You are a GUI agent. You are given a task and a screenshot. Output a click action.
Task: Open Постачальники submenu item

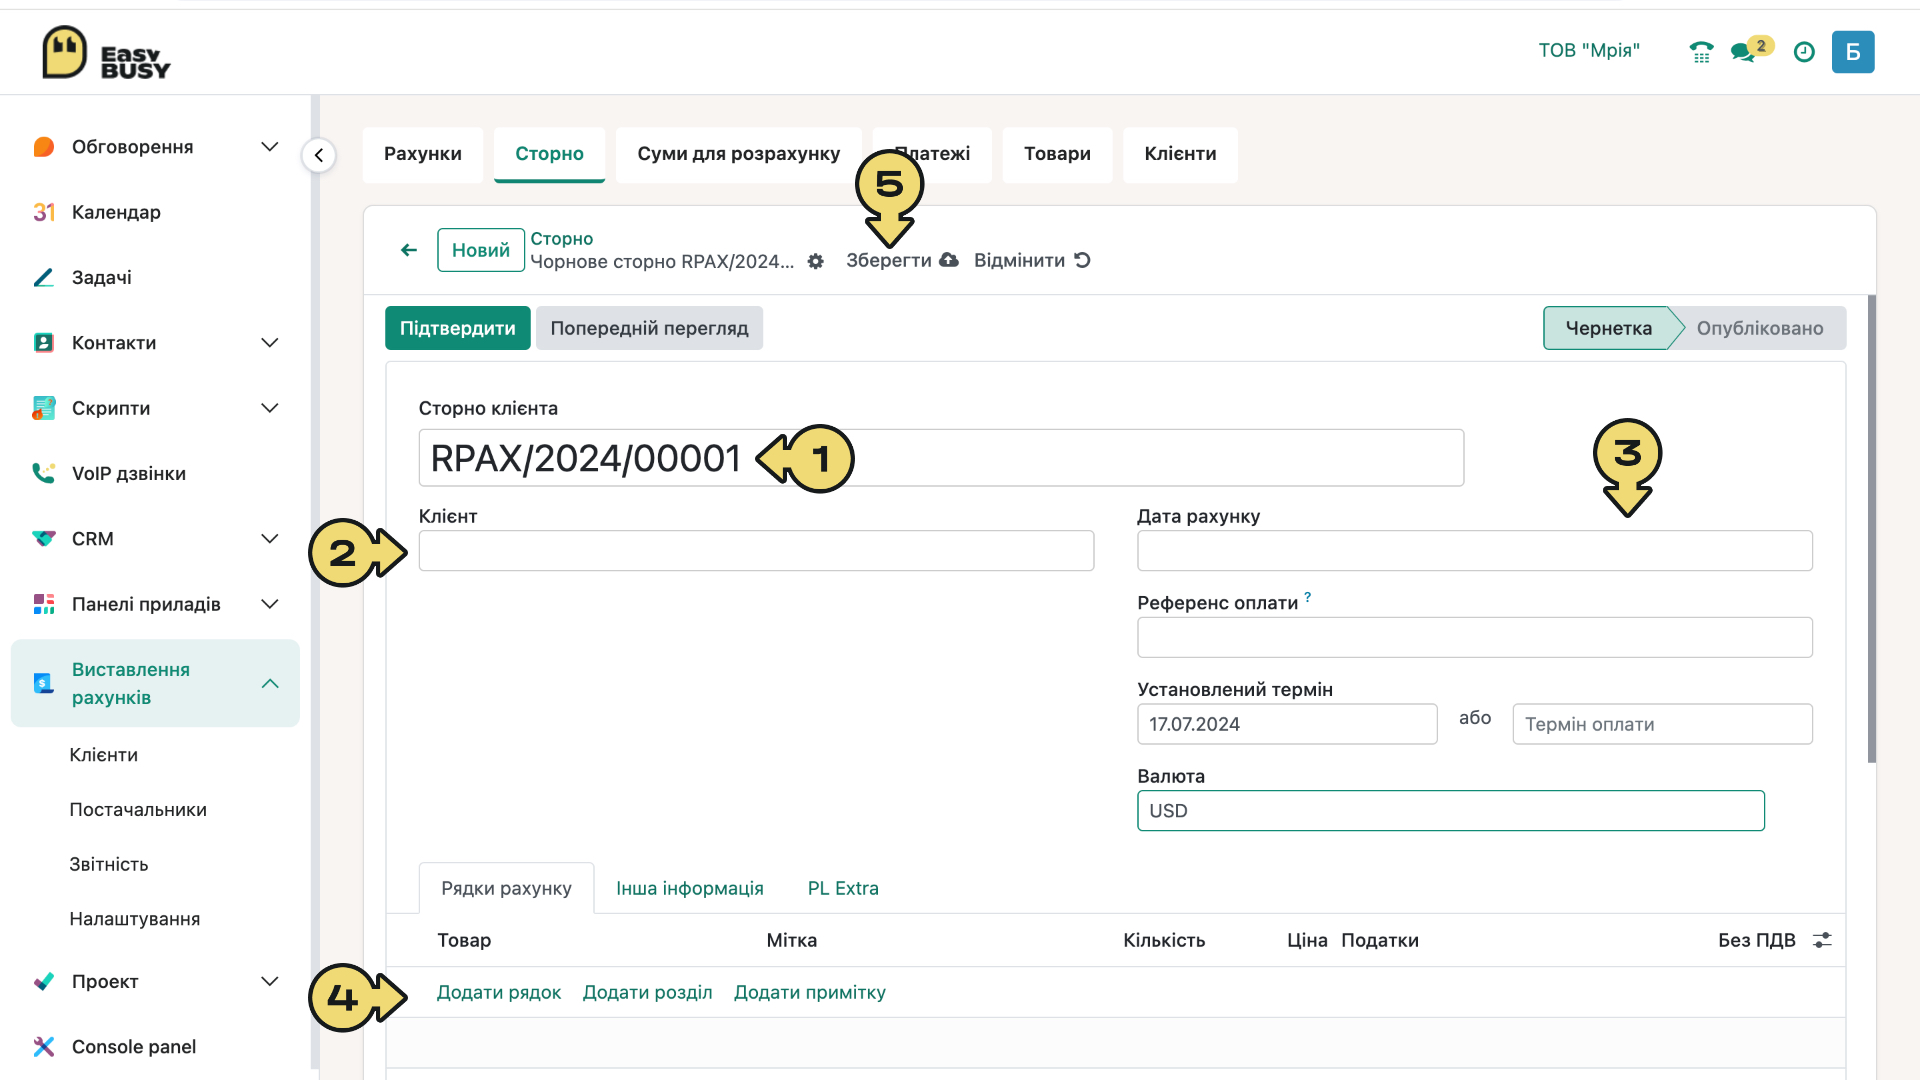click(138, 810)
